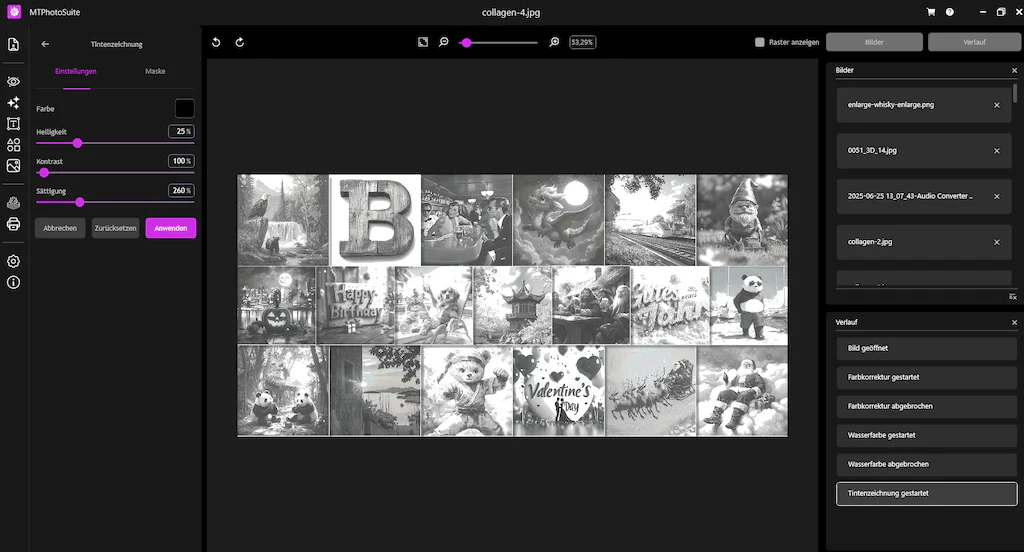The width and height of the screenshot is (1024, 552).
Task: Click the zoom out magnifier icon
Action: [444, 42]
